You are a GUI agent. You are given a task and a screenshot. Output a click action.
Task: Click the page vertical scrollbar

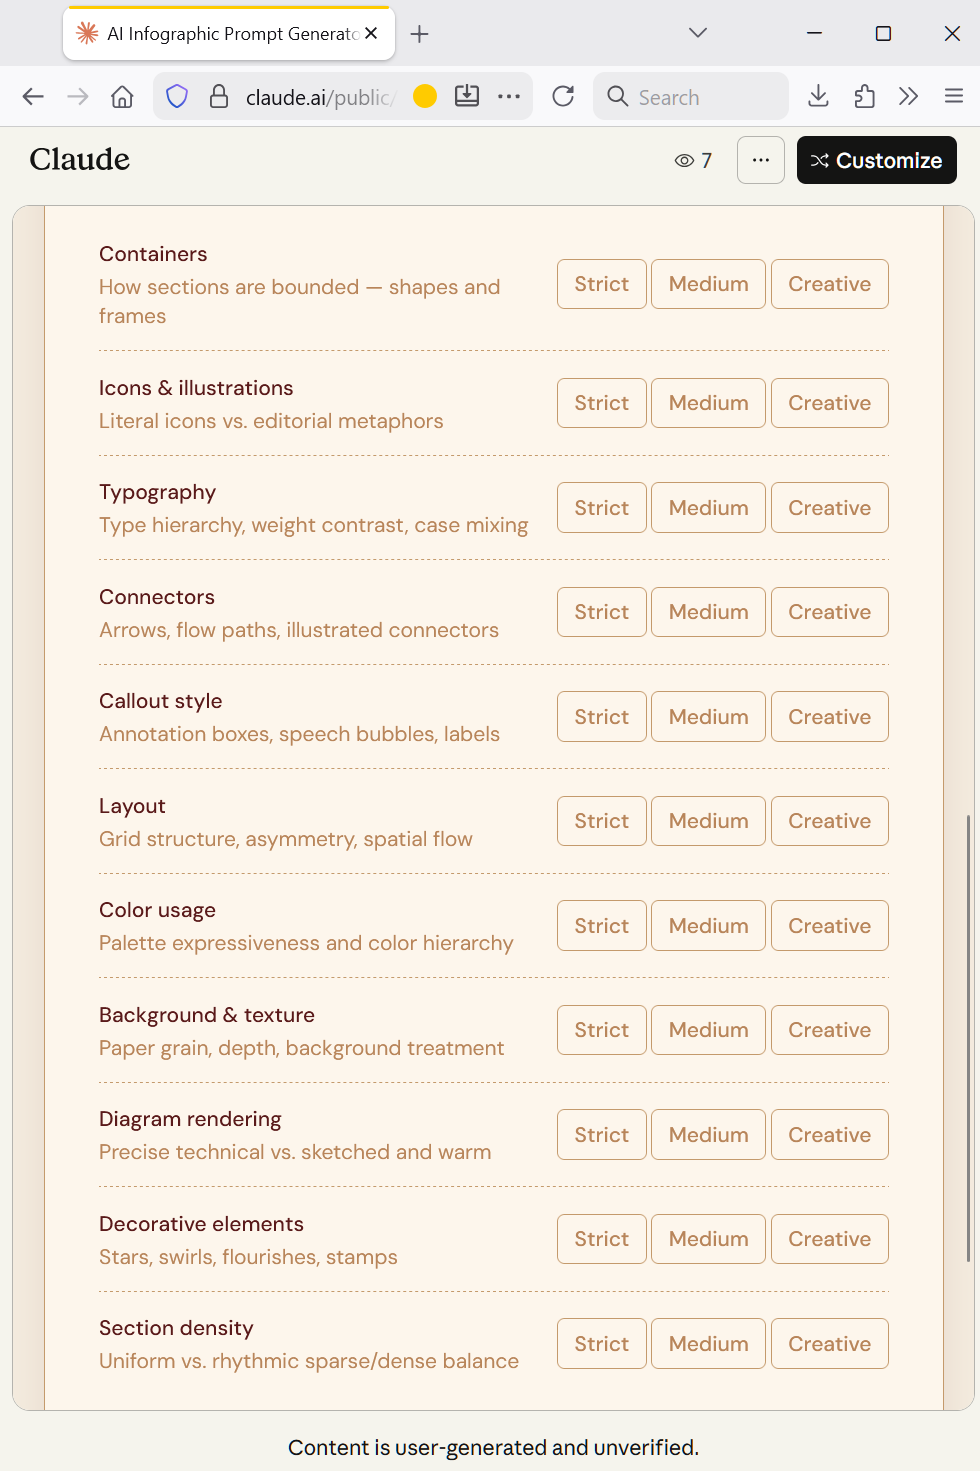[x=967, y=1038]
